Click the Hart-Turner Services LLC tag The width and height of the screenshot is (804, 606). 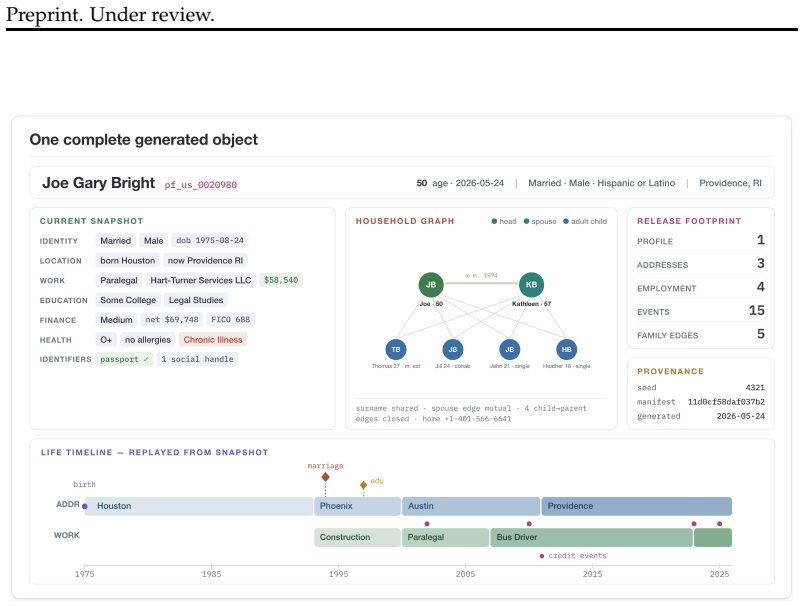(200, 280)
